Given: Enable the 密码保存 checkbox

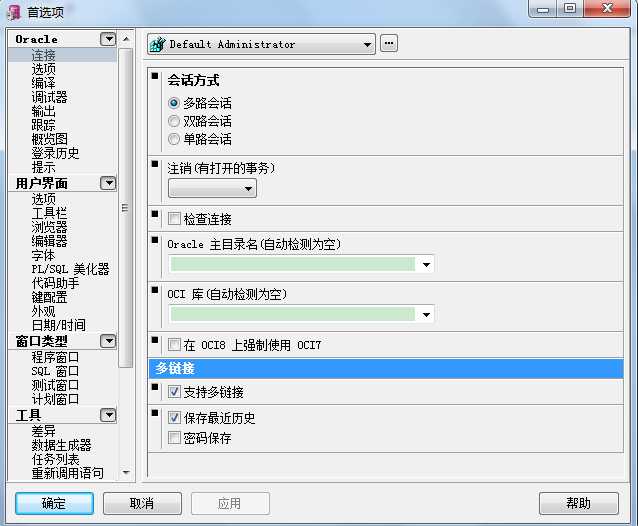Looking at the screenshot, I should click(174, 438).
